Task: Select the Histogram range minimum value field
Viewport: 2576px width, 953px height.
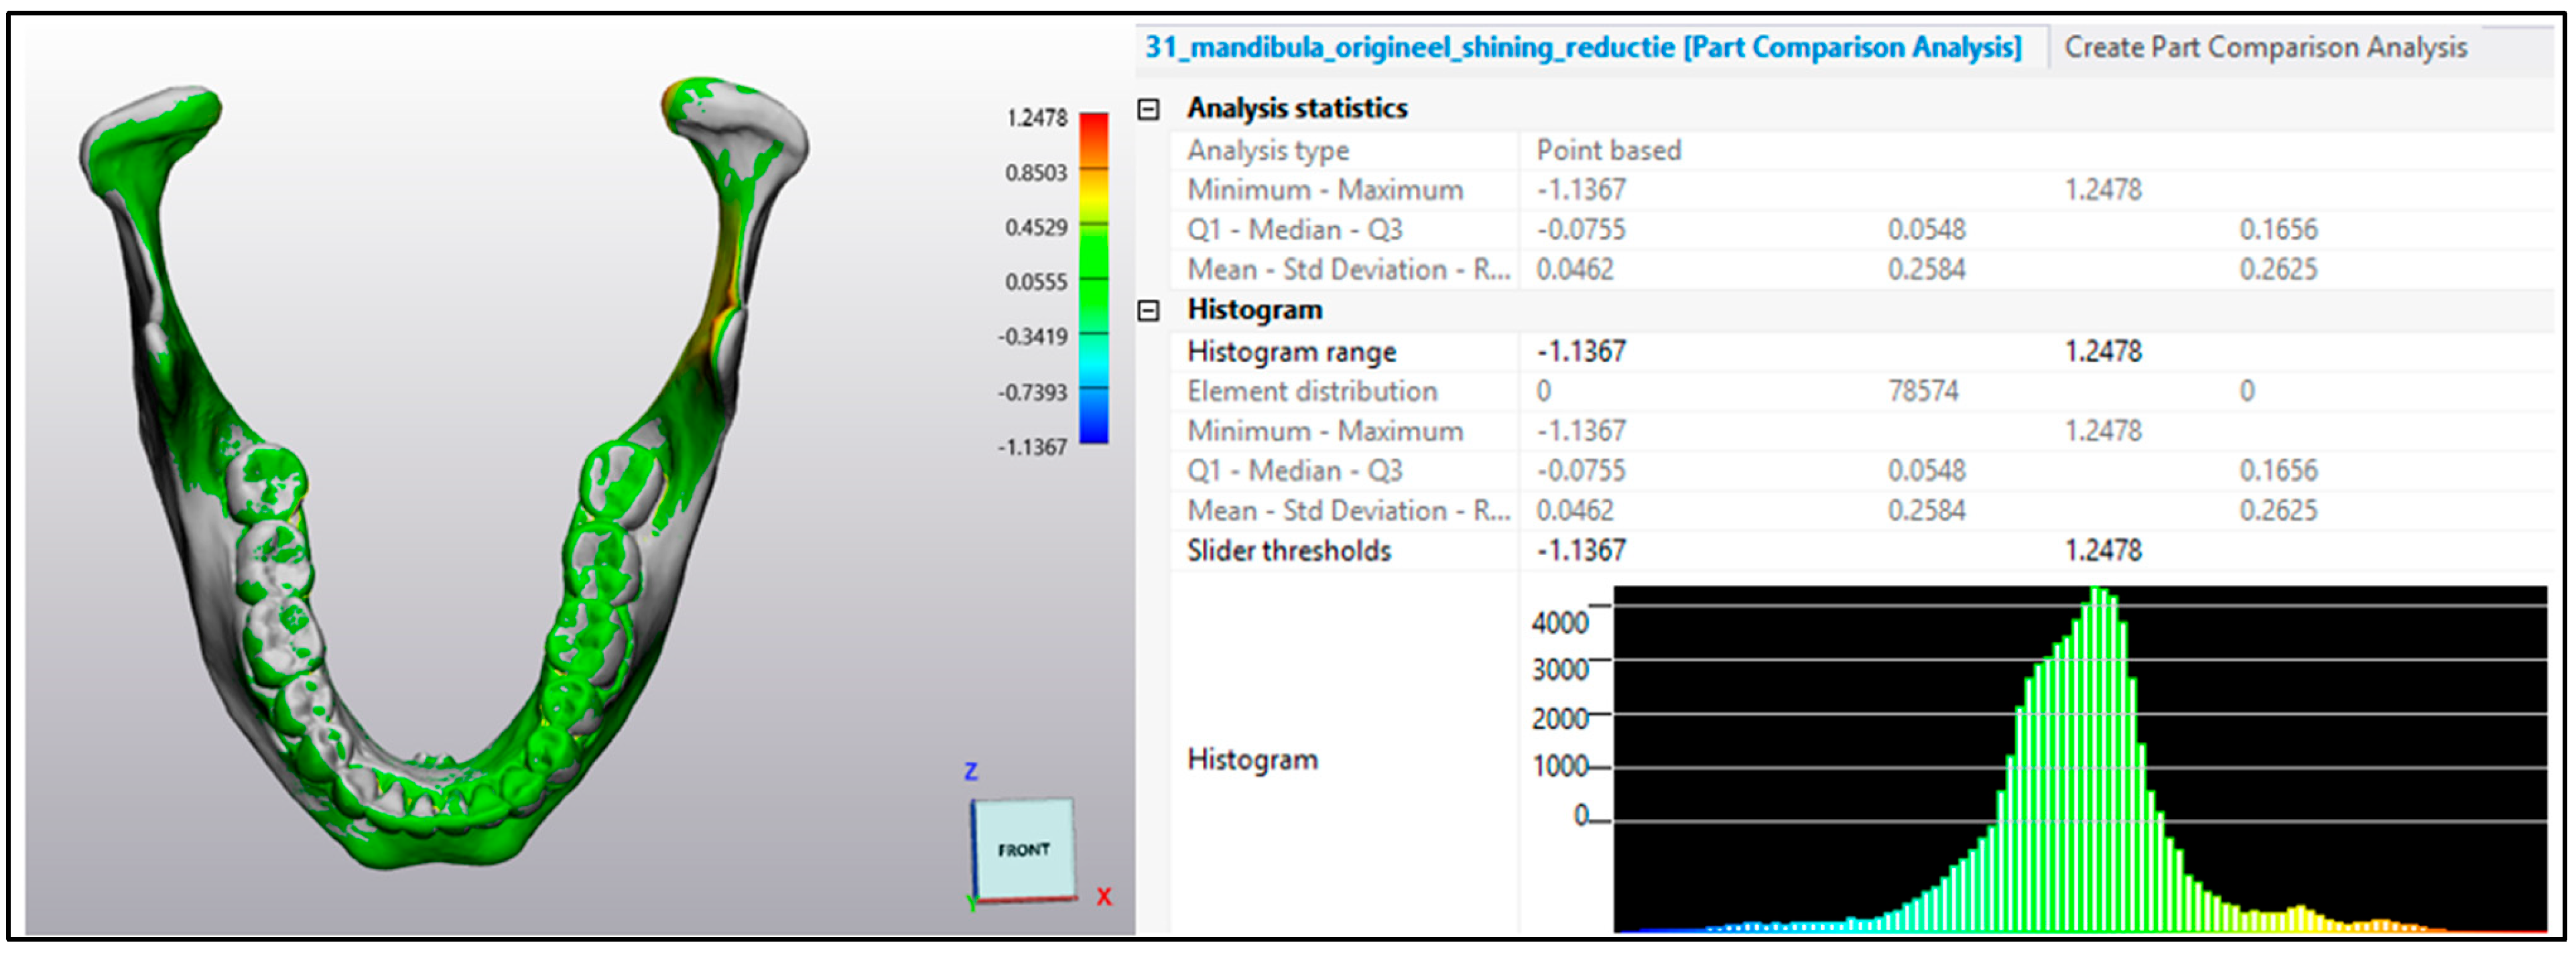Action: [x=1581, y=352]
